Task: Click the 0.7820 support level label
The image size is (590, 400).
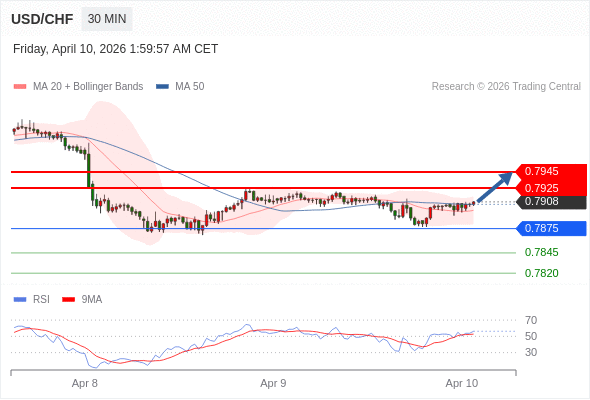Action: 541,273
